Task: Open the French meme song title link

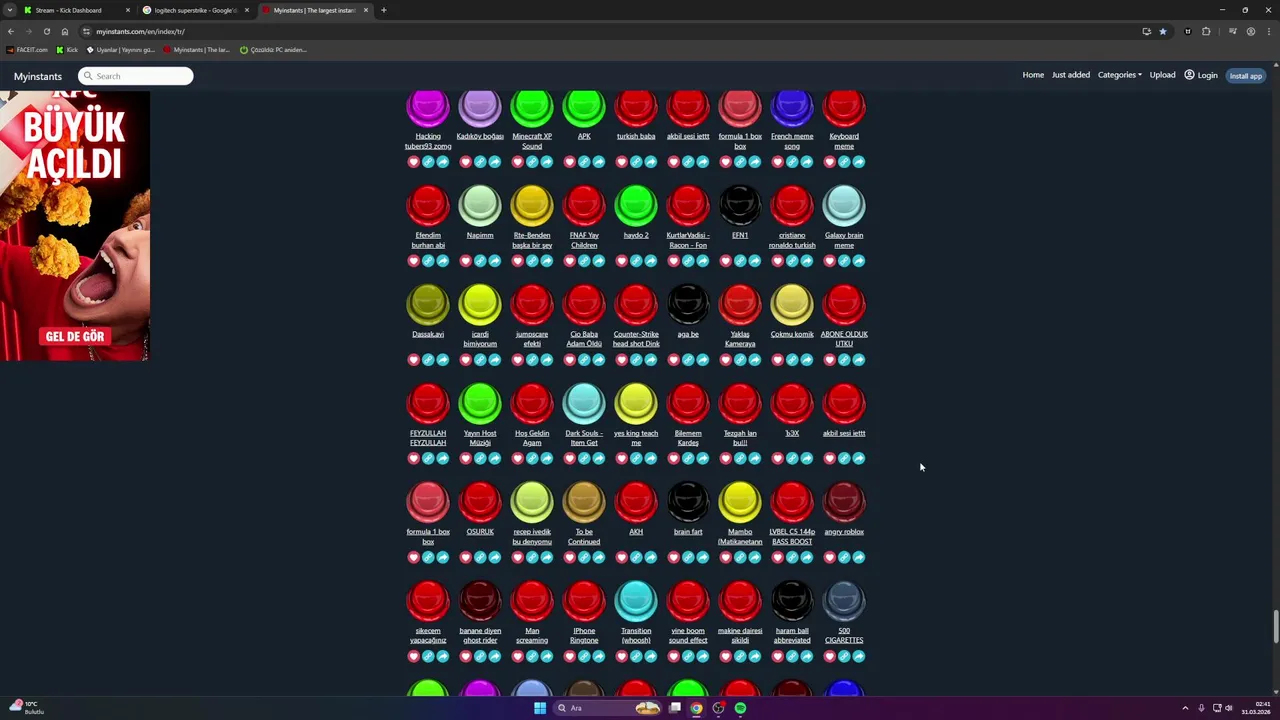Action: pos(792,141)
